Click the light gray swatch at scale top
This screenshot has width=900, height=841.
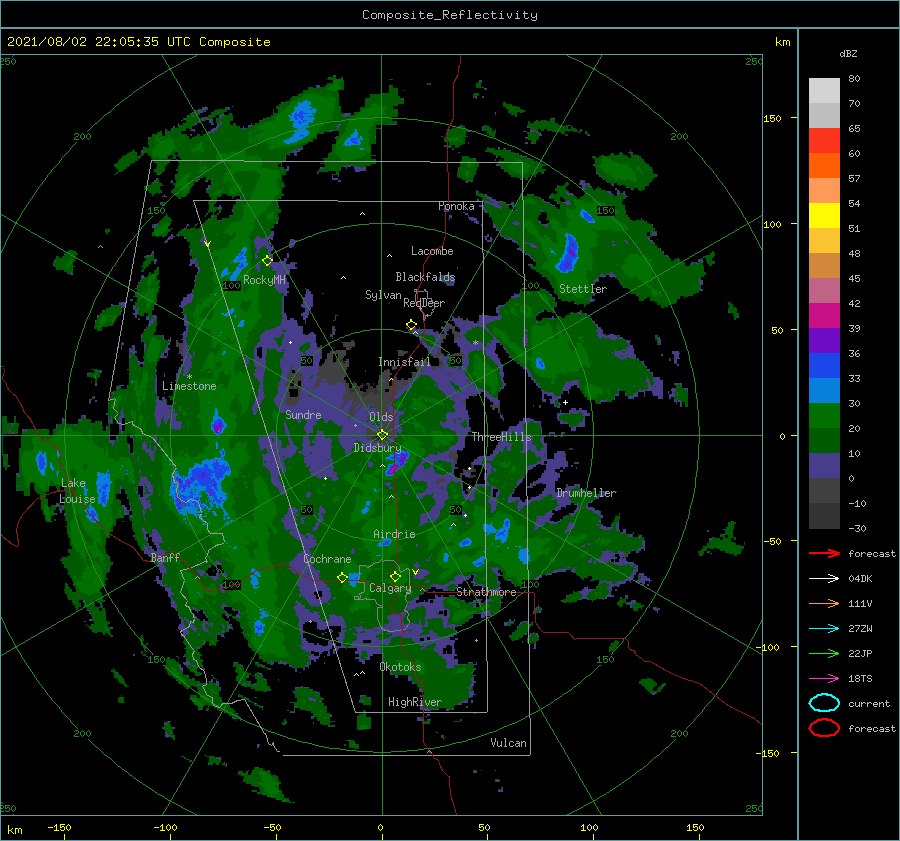tap(824, 90)
